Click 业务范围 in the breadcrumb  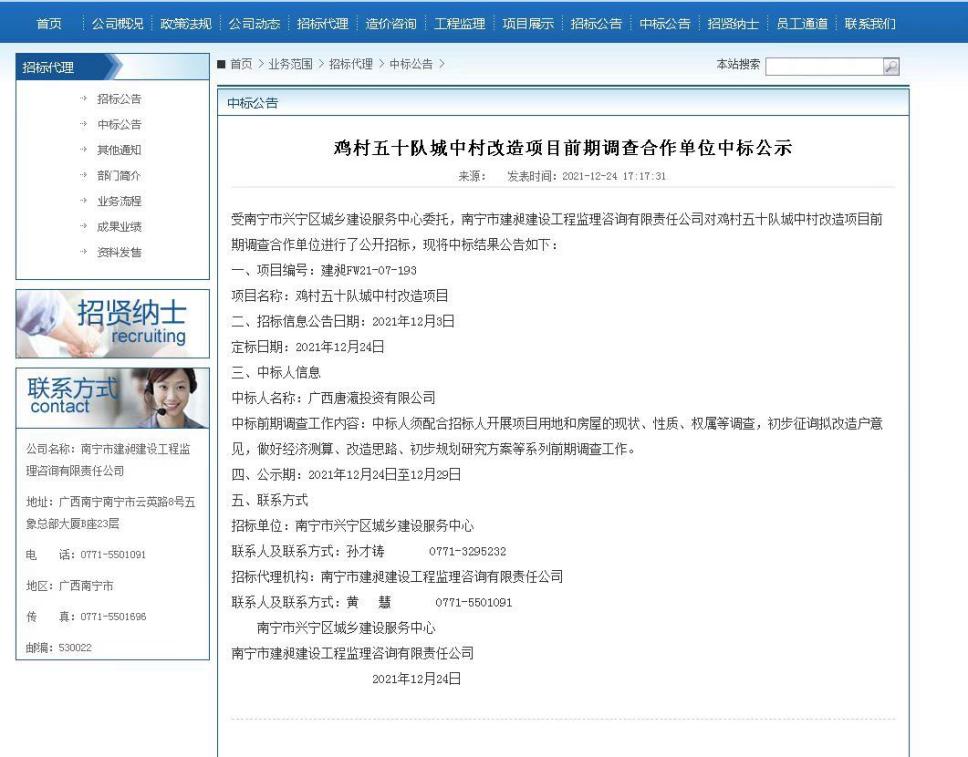tap(292, 64)
